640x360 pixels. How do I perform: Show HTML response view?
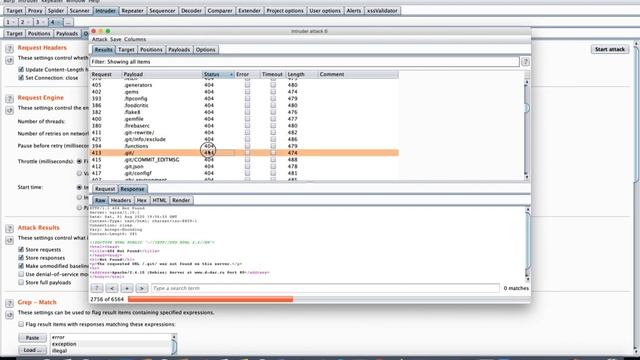point(159,200)
